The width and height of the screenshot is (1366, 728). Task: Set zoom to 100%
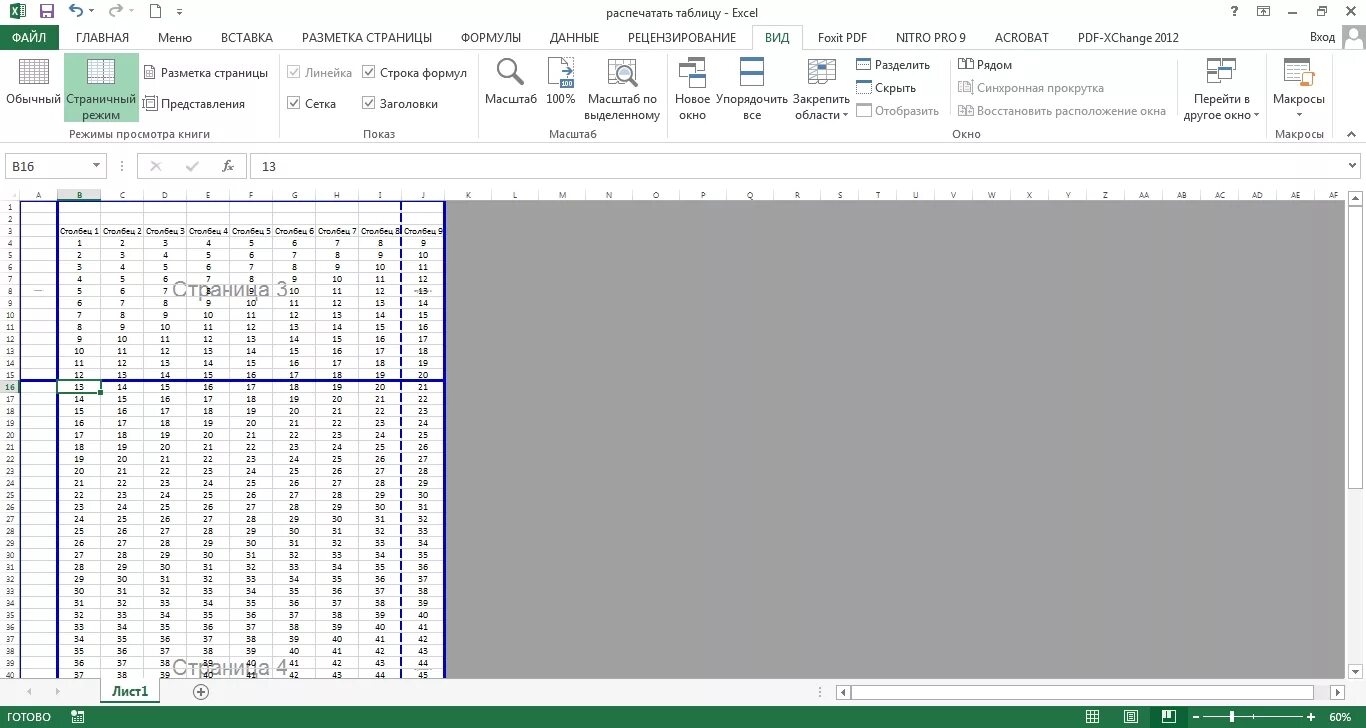pyautogui.click(x=561, y=83)
